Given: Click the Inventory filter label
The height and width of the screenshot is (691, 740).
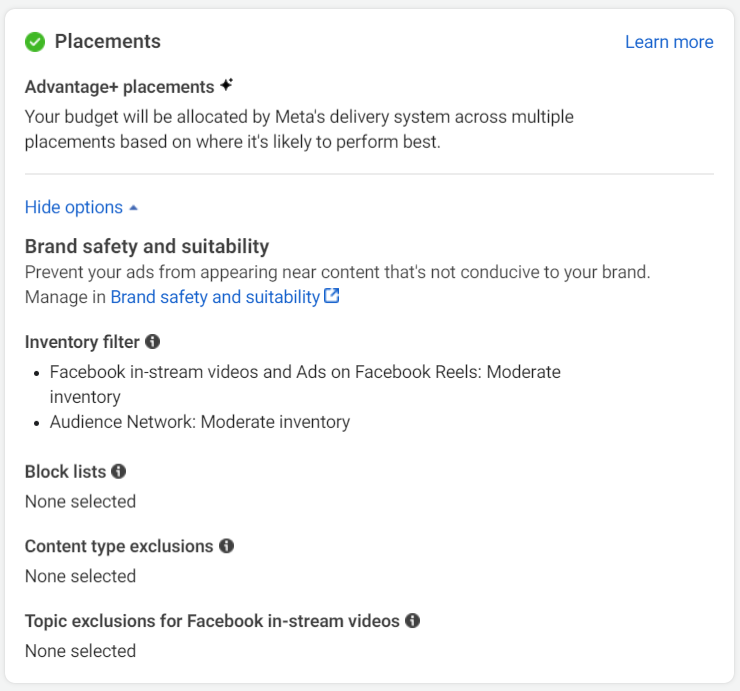Looking at the screenshot, I should [x=82, y=342].
